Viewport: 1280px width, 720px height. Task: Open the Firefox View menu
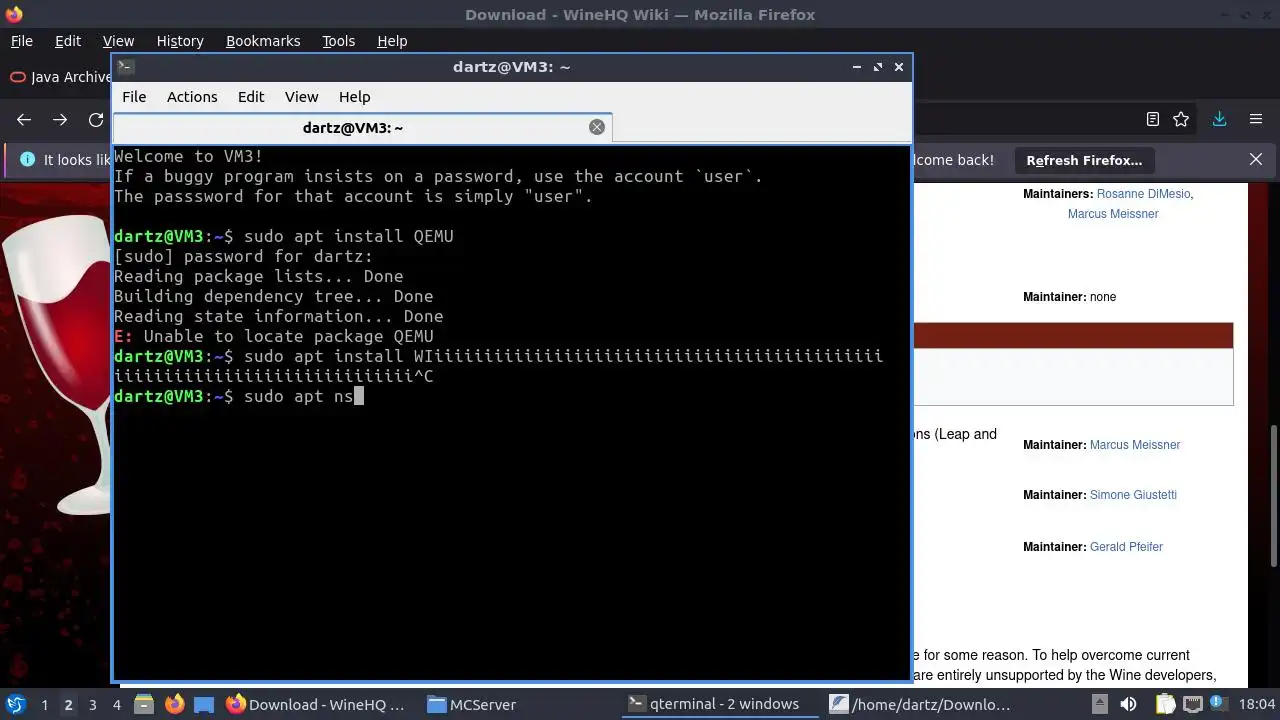click(118, 41)
